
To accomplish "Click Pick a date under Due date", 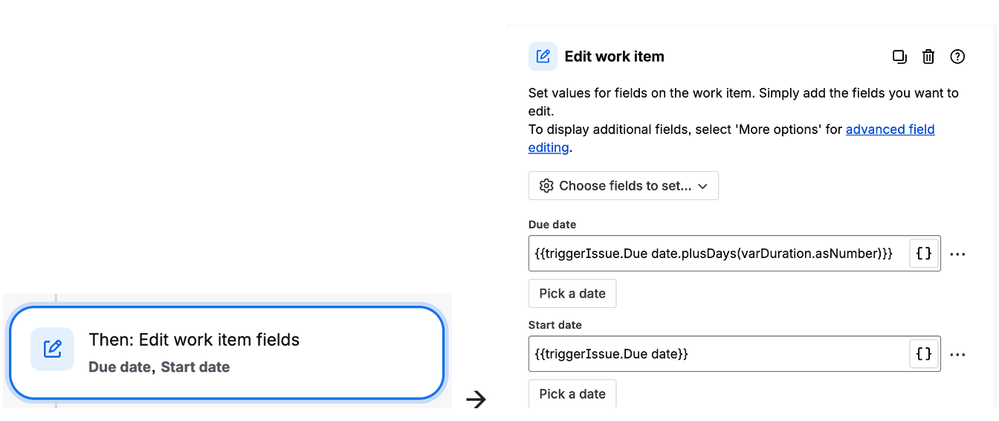I will point(572,294).
